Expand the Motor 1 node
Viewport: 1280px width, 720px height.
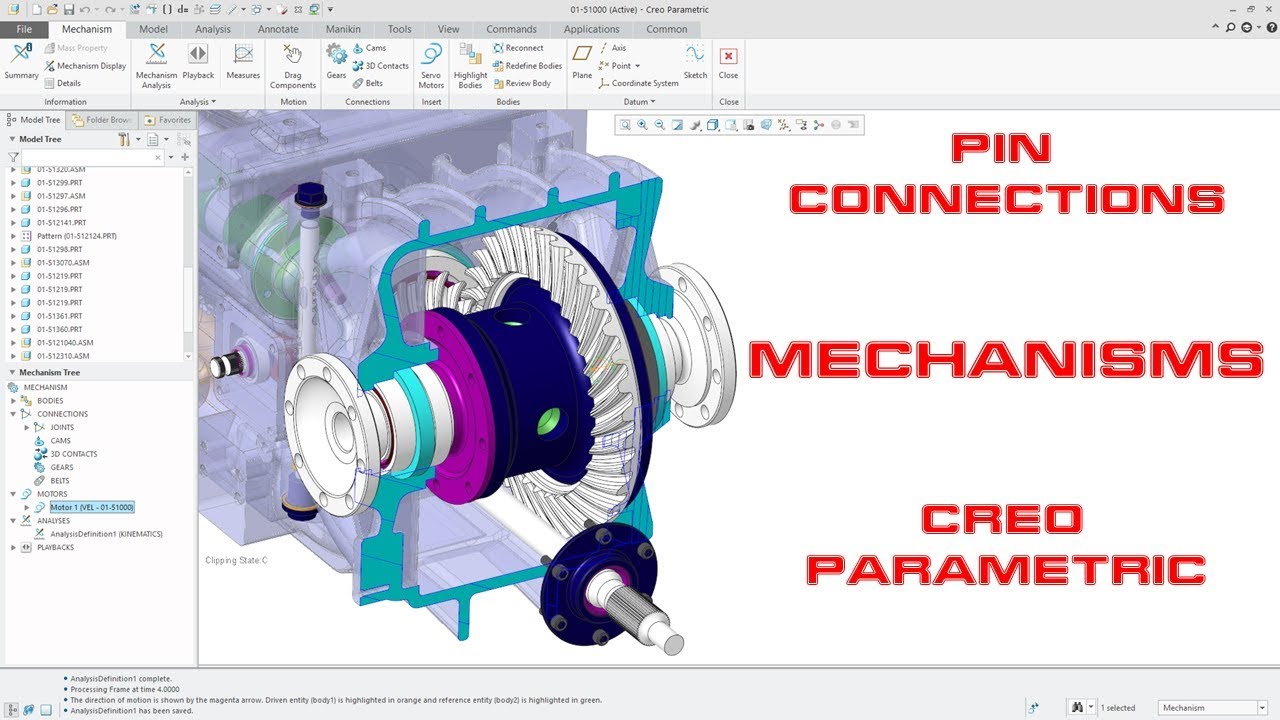pos(27,508)
